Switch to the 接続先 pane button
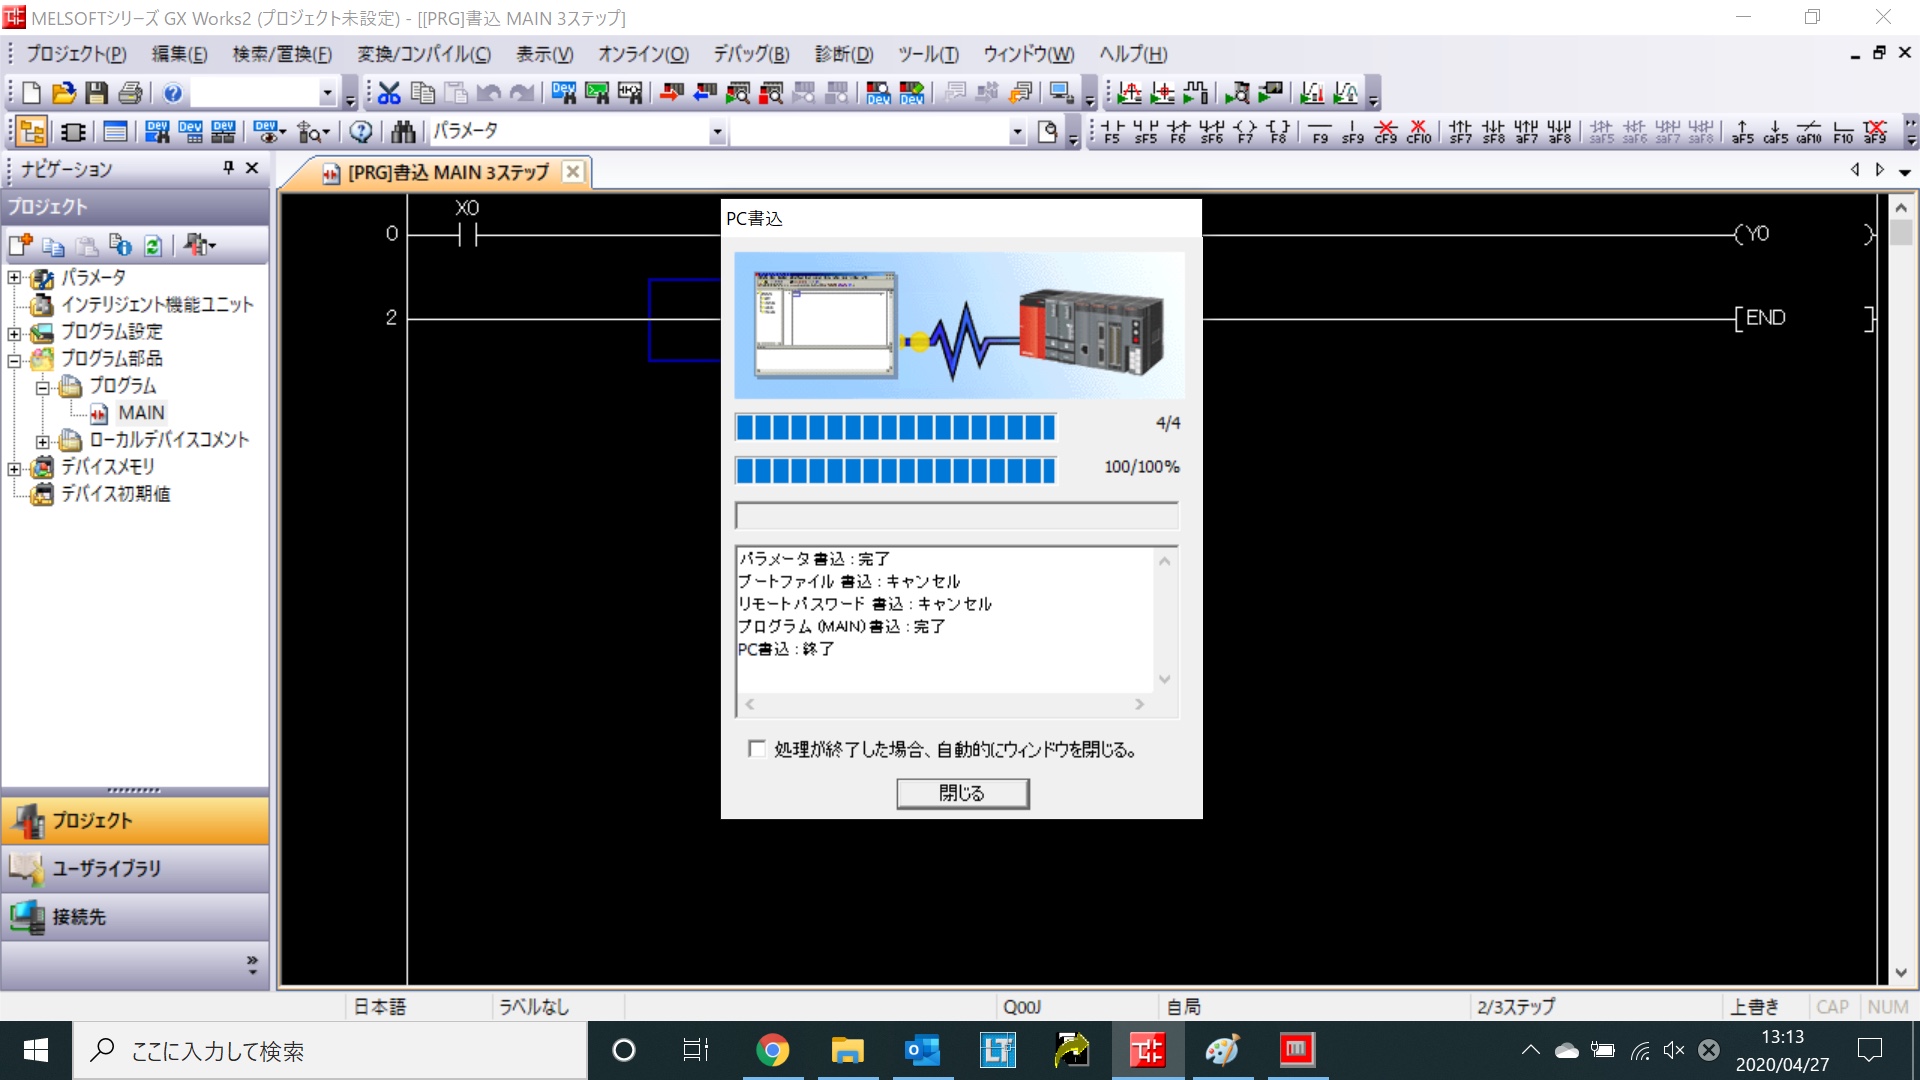1920x1080 pixels. click(135, 916)
